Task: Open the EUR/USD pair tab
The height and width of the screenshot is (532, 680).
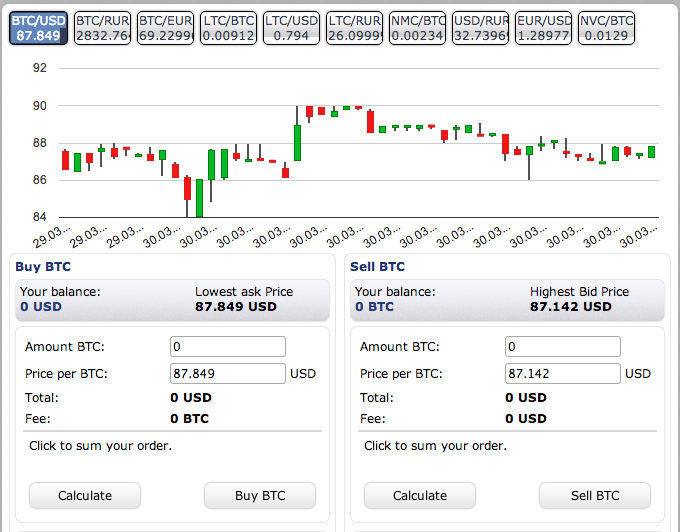Action: [x=543, y=28]
